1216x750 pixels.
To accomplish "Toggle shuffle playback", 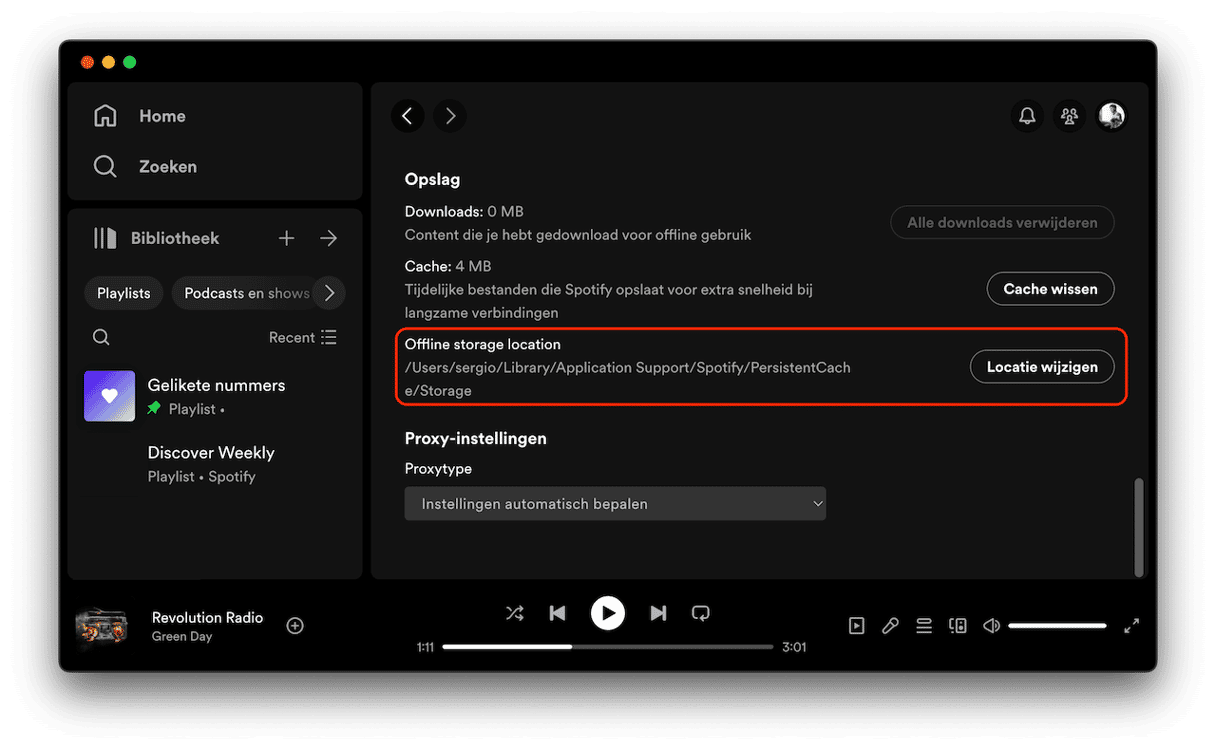I will click(x=514, y=613).
